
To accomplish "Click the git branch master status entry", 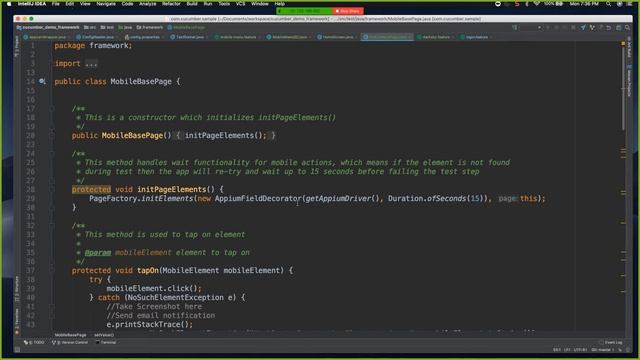I will 602,350.
